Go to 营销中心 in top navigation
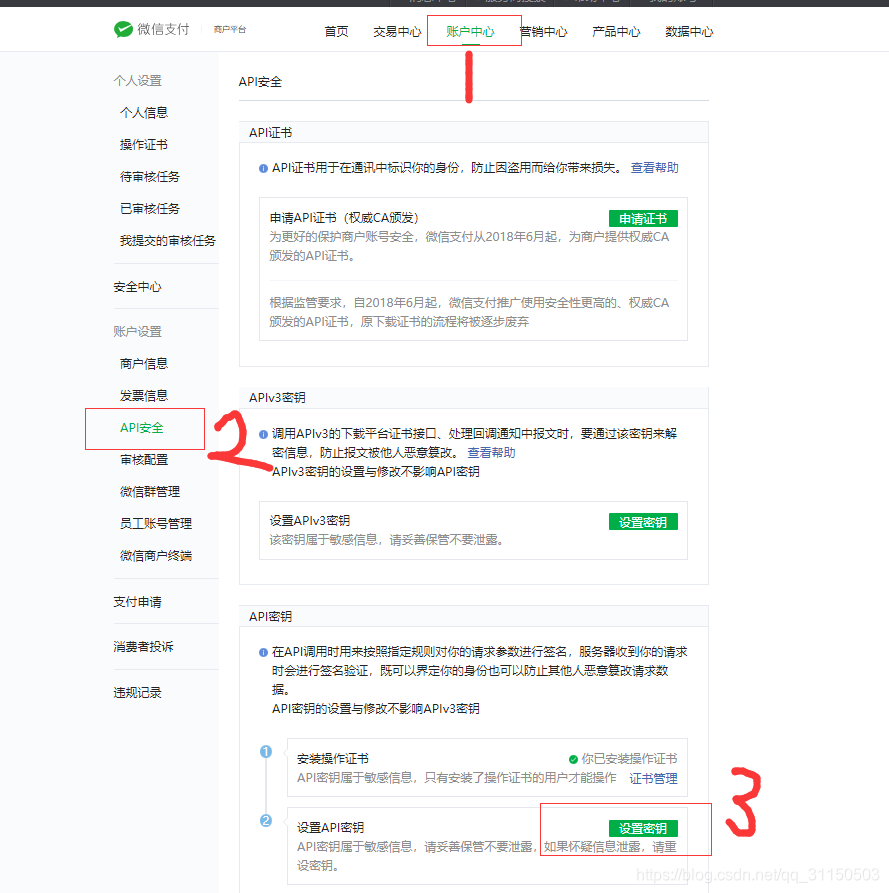Image resolution: width=889 pixels, height=893 pixels. [x=544, y=31]
